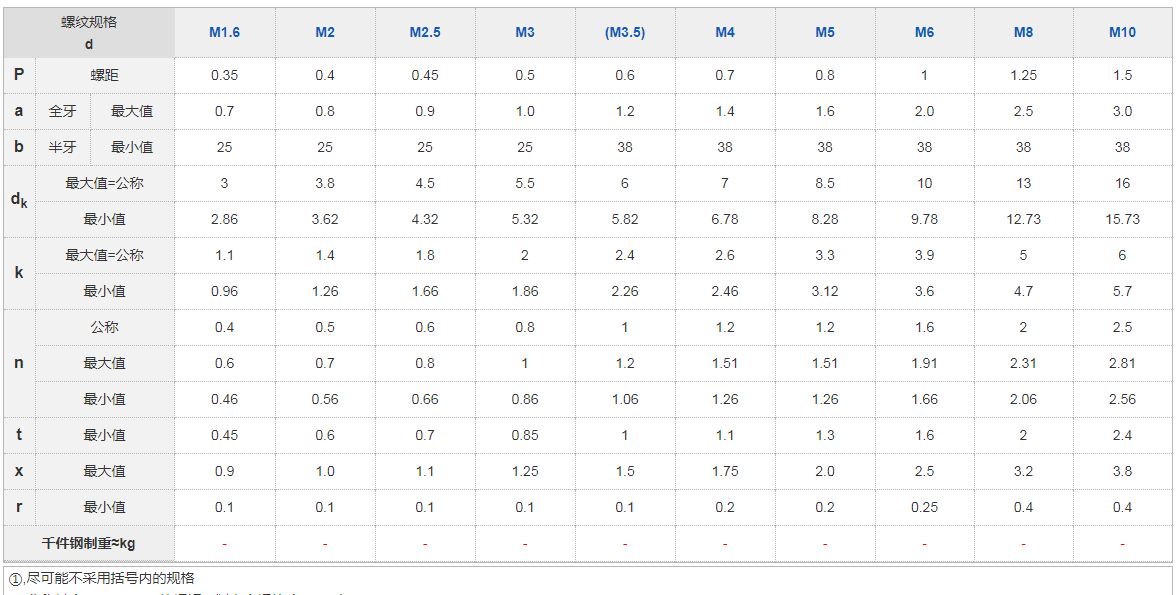This screenshot has height=595, width=1176.
Task: Click the M4 column header
Action: pos(725,32)
